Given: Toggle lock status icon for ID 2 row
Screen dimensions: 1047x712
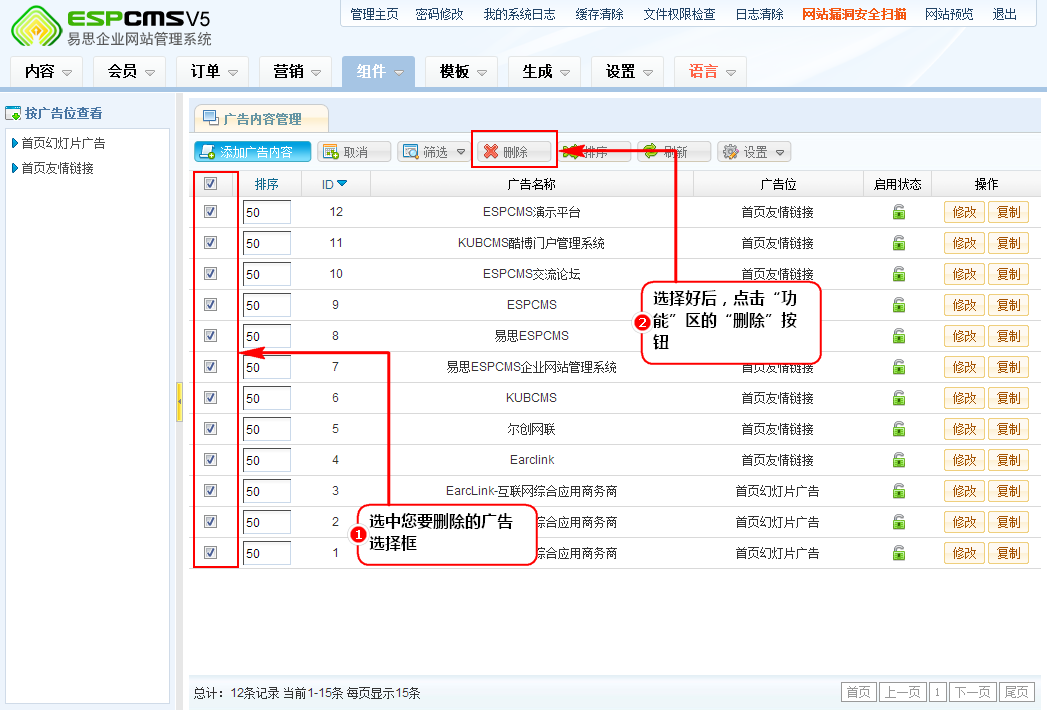Looking at the screenshot, I should (x=899, y=522).
